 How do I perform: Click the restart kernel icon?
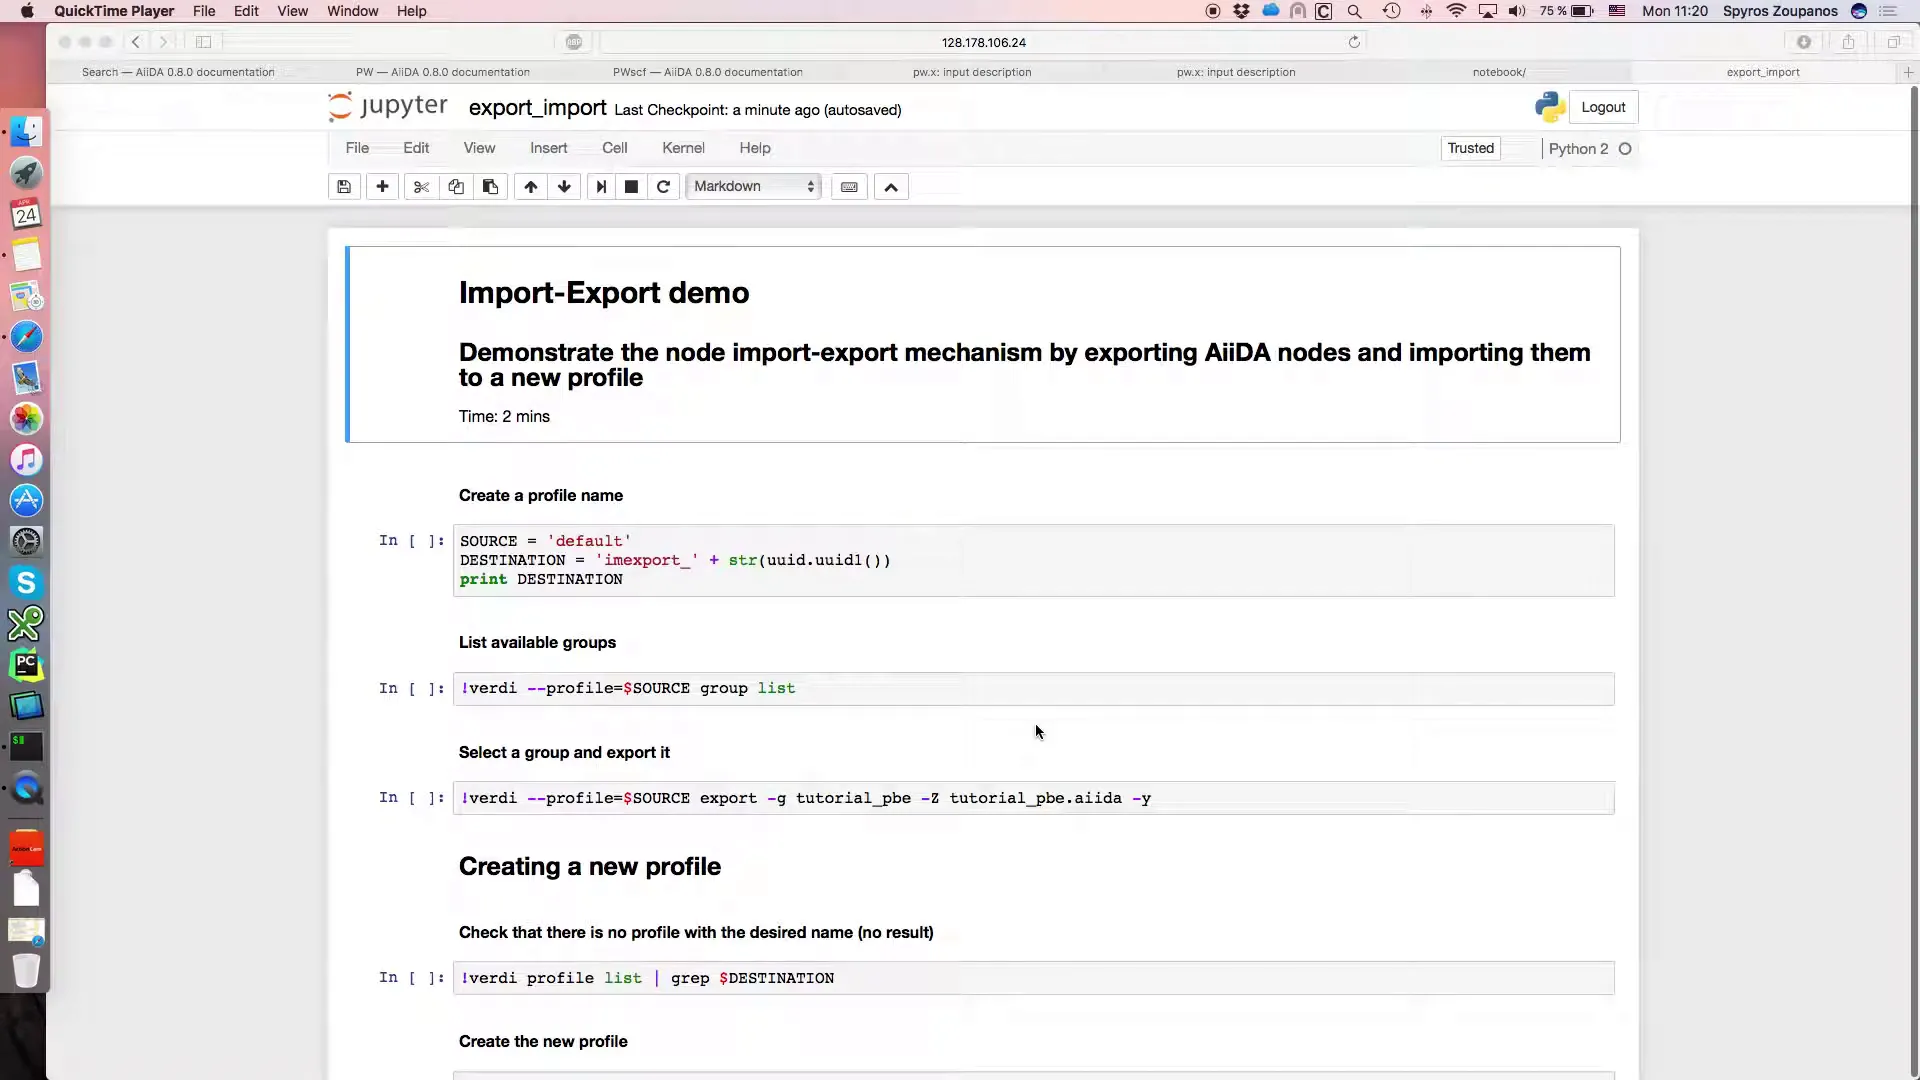pyautogui.click(x=663, y=186)
